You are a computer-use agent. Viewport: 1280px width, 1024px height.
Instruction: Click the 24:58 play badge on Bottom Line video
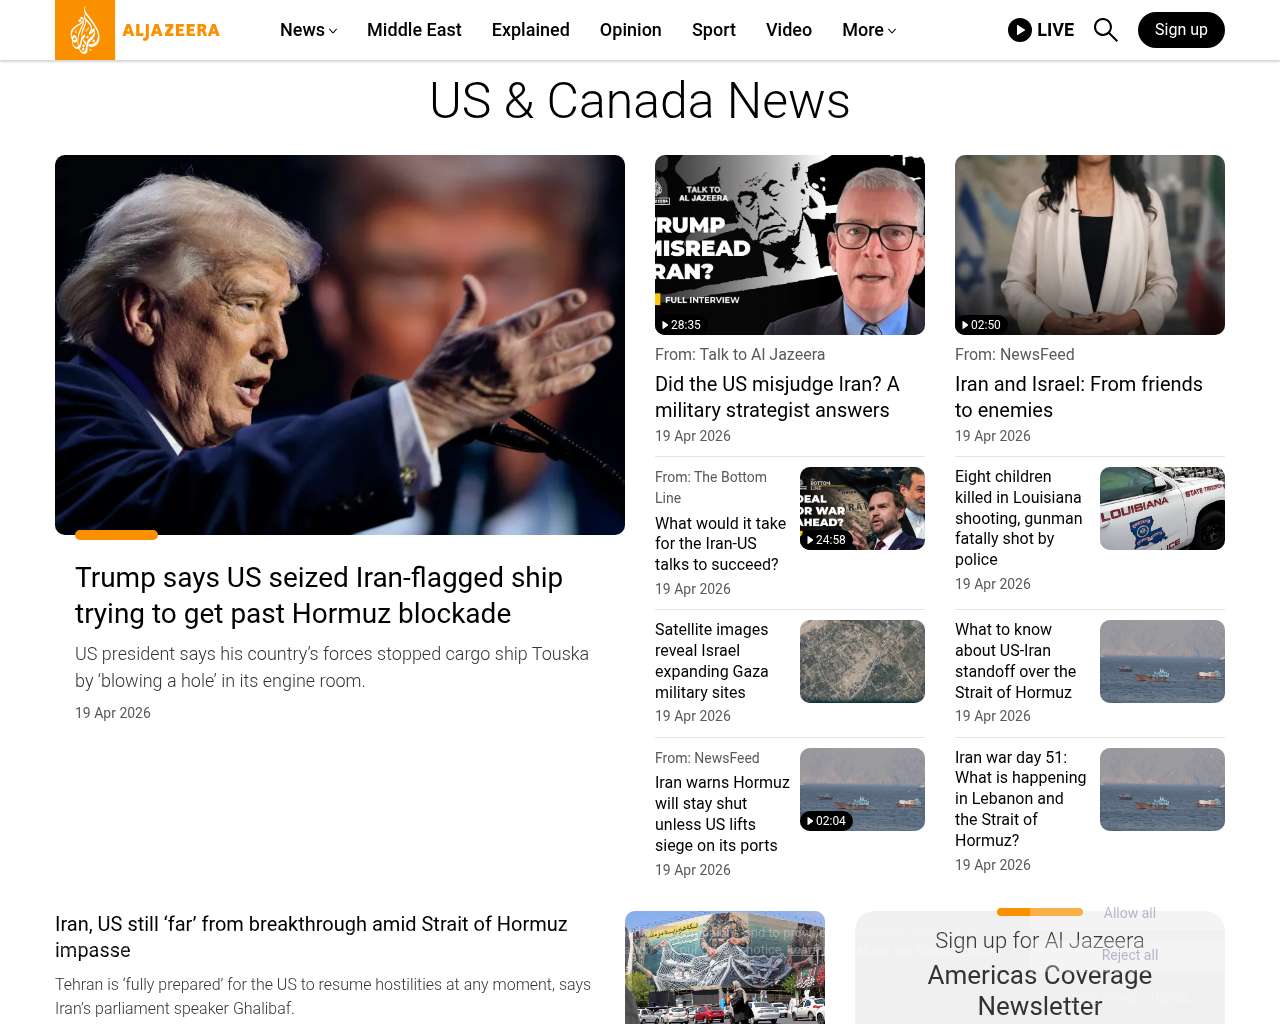coord(826,540)
